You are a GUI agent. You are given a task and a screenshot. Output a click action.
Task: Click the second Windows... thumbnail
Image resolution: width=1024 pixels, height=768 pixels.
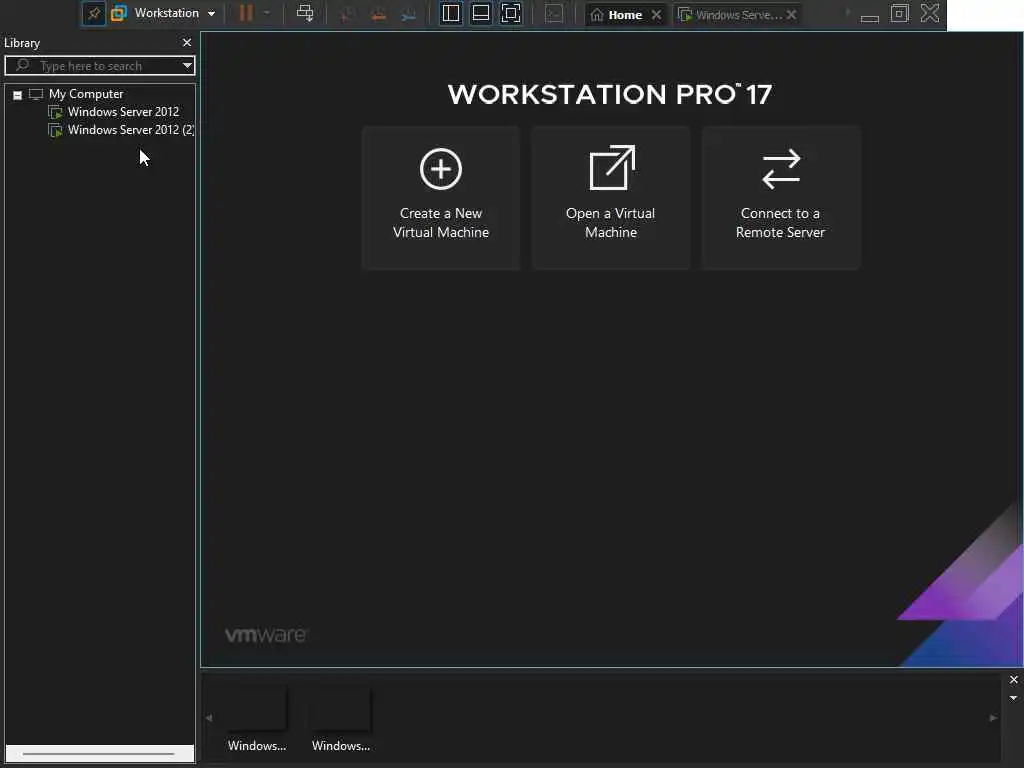(x=341, y=720)
